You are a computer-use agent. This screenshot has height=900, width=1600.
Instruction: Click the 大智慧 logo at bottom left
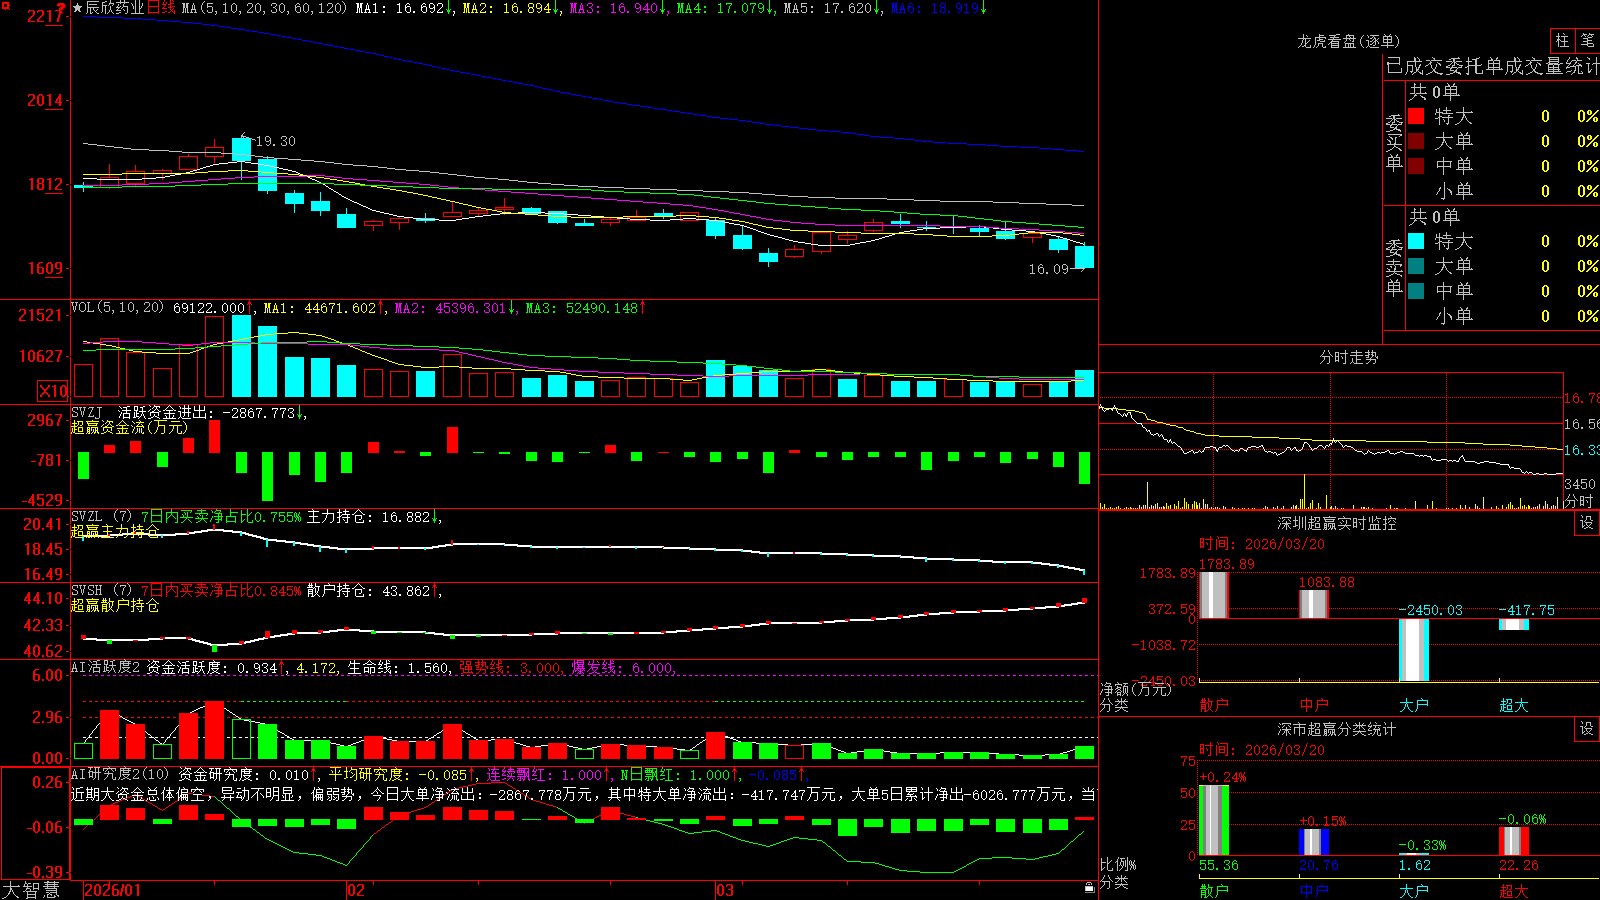[31, 890]
